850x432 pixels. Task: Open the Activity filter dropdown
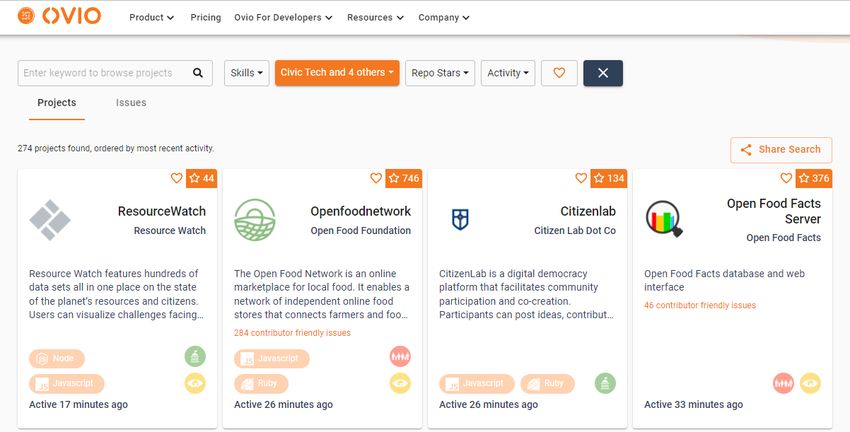508,73
